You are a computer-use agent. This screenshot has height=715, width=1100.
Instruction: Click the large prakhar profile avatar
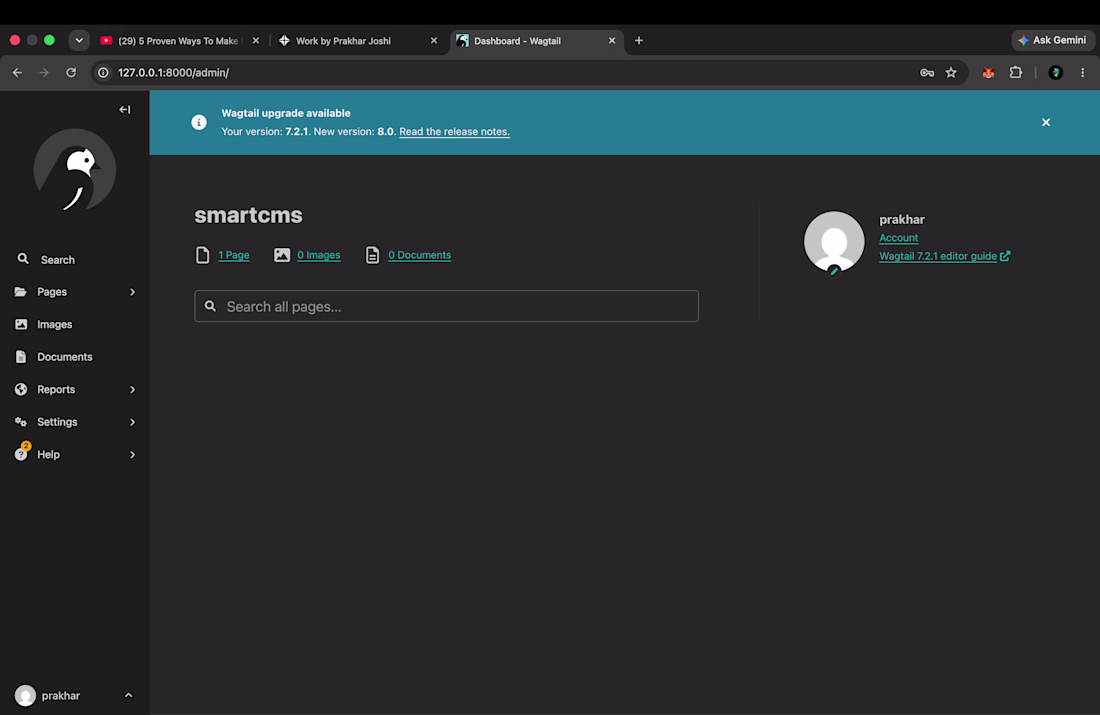point(834,241)
